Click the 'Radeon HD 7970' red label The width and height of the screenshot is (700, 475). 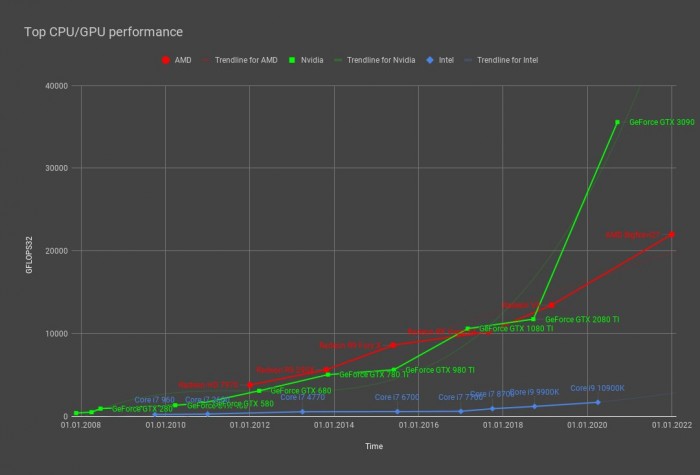click(208, 385)
